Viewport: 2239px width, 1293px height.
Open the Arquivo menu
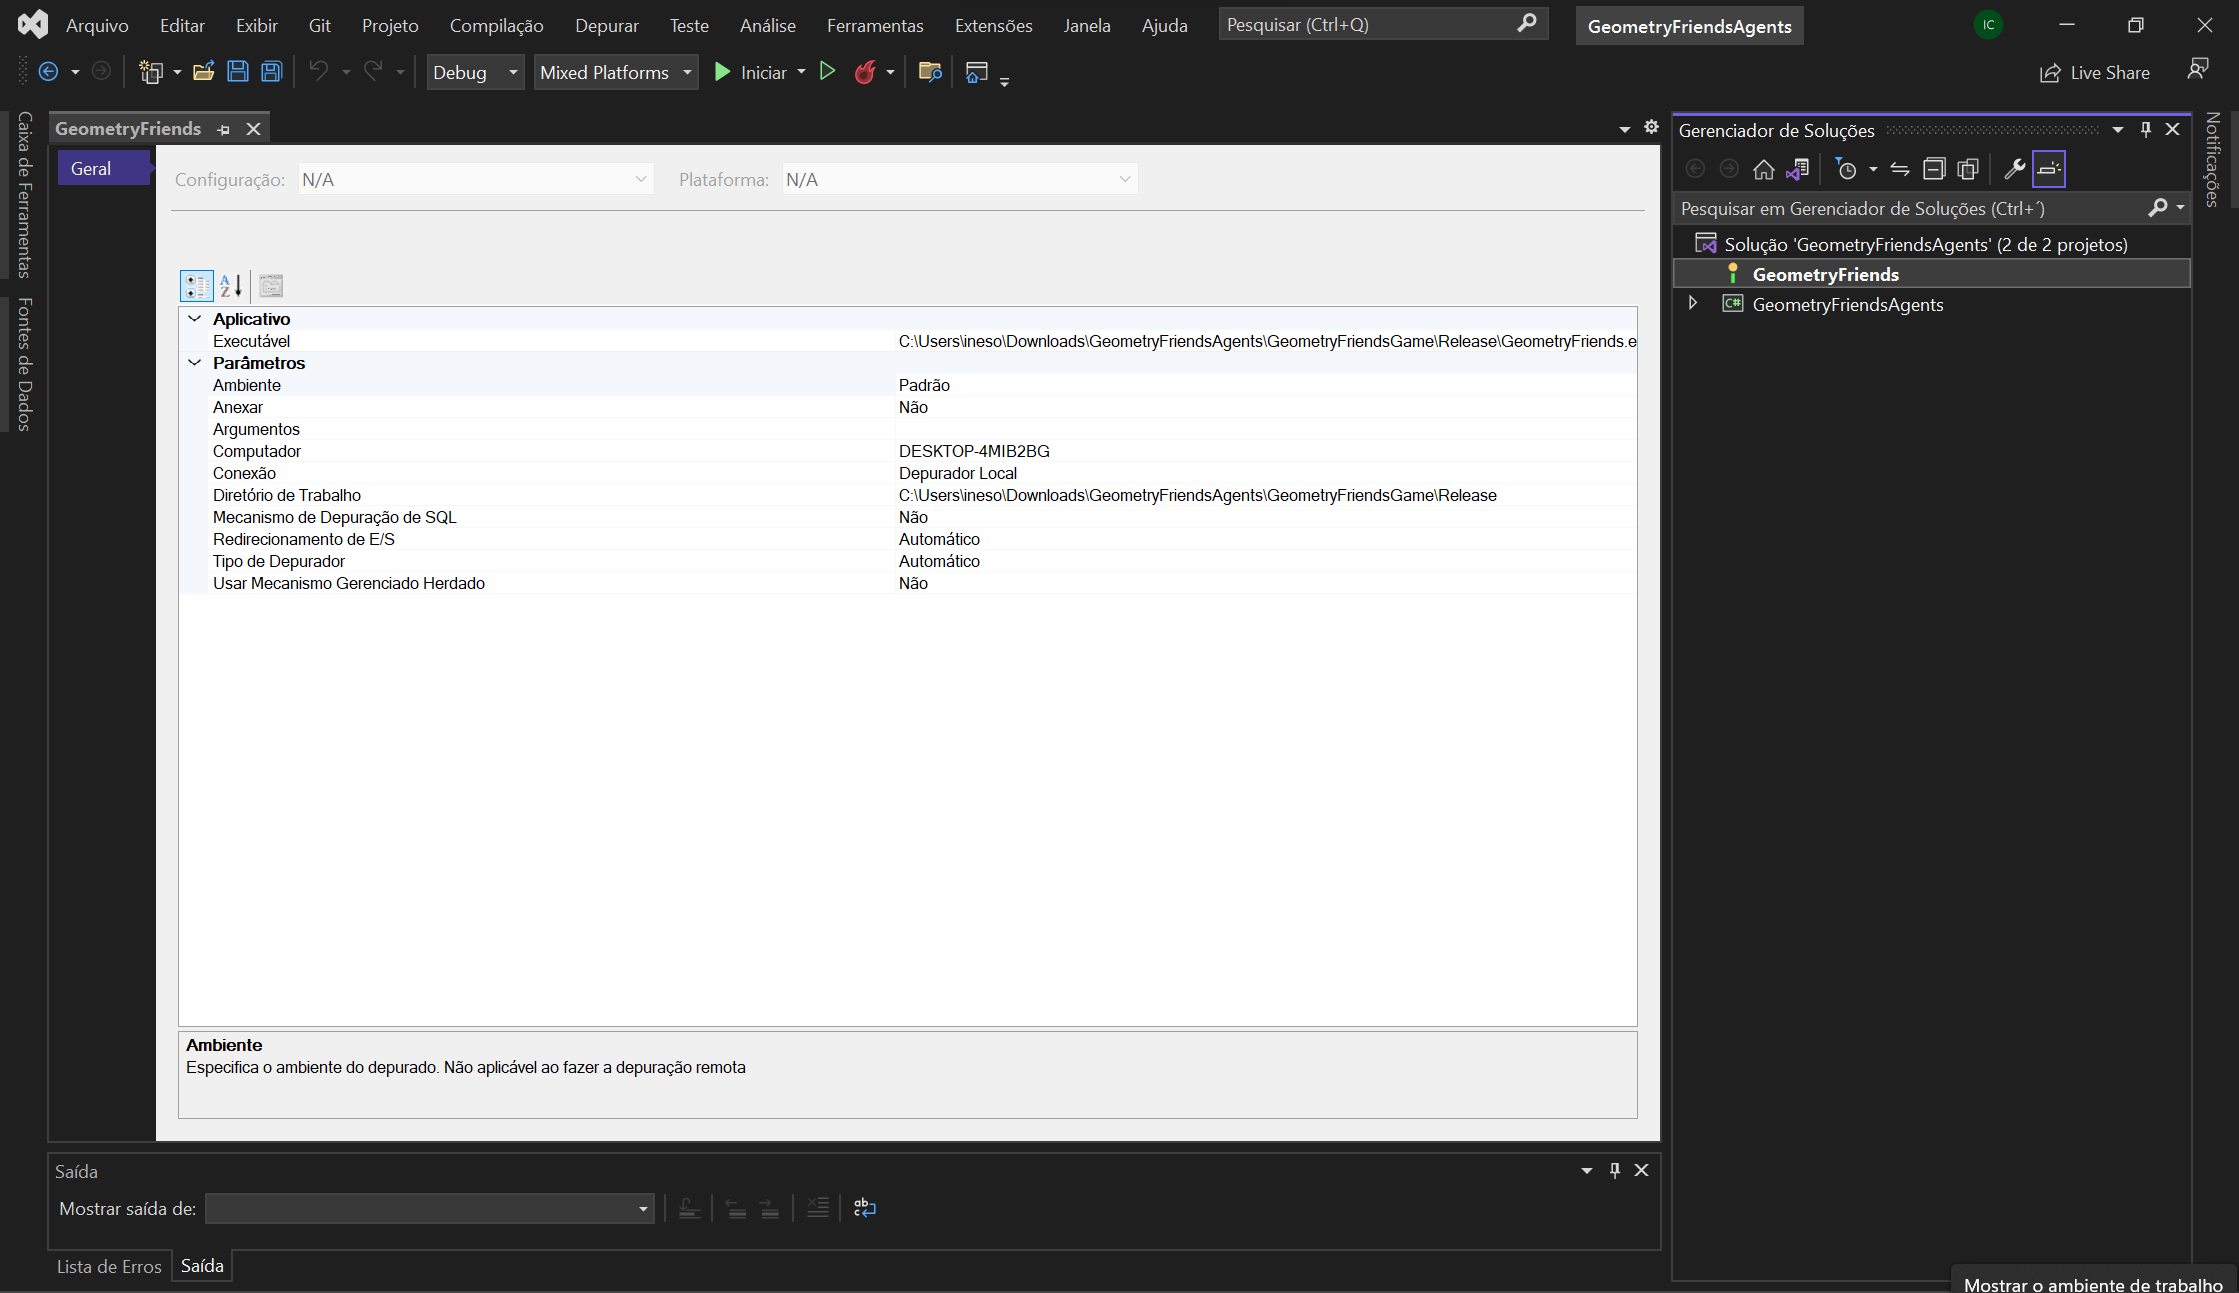pos(97,25)
